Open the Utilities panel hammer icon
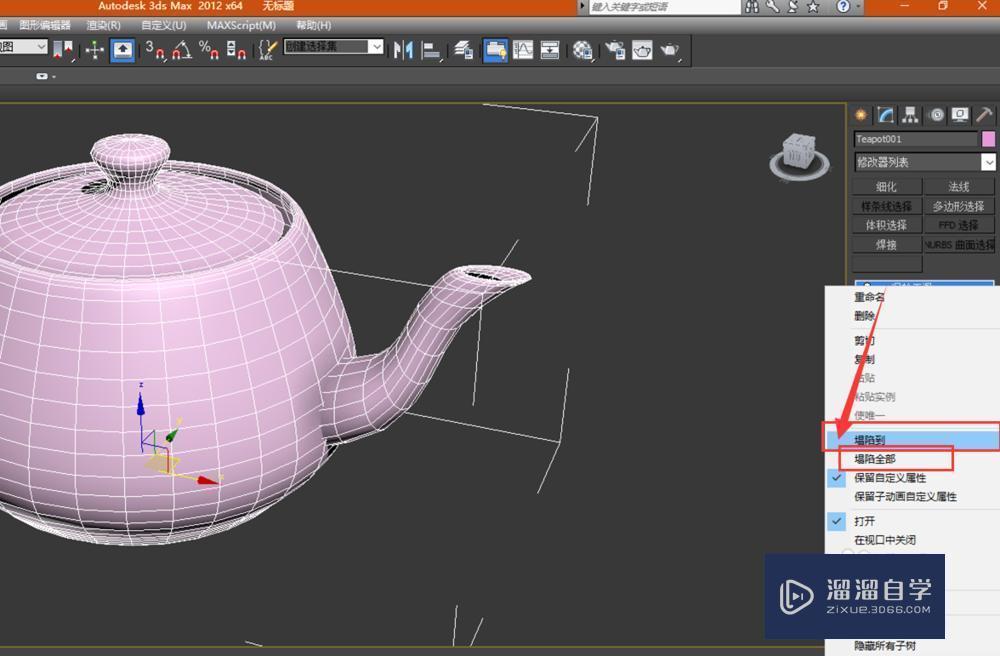This screenshot has width=1000, height=656. click(x=985, y=115)
